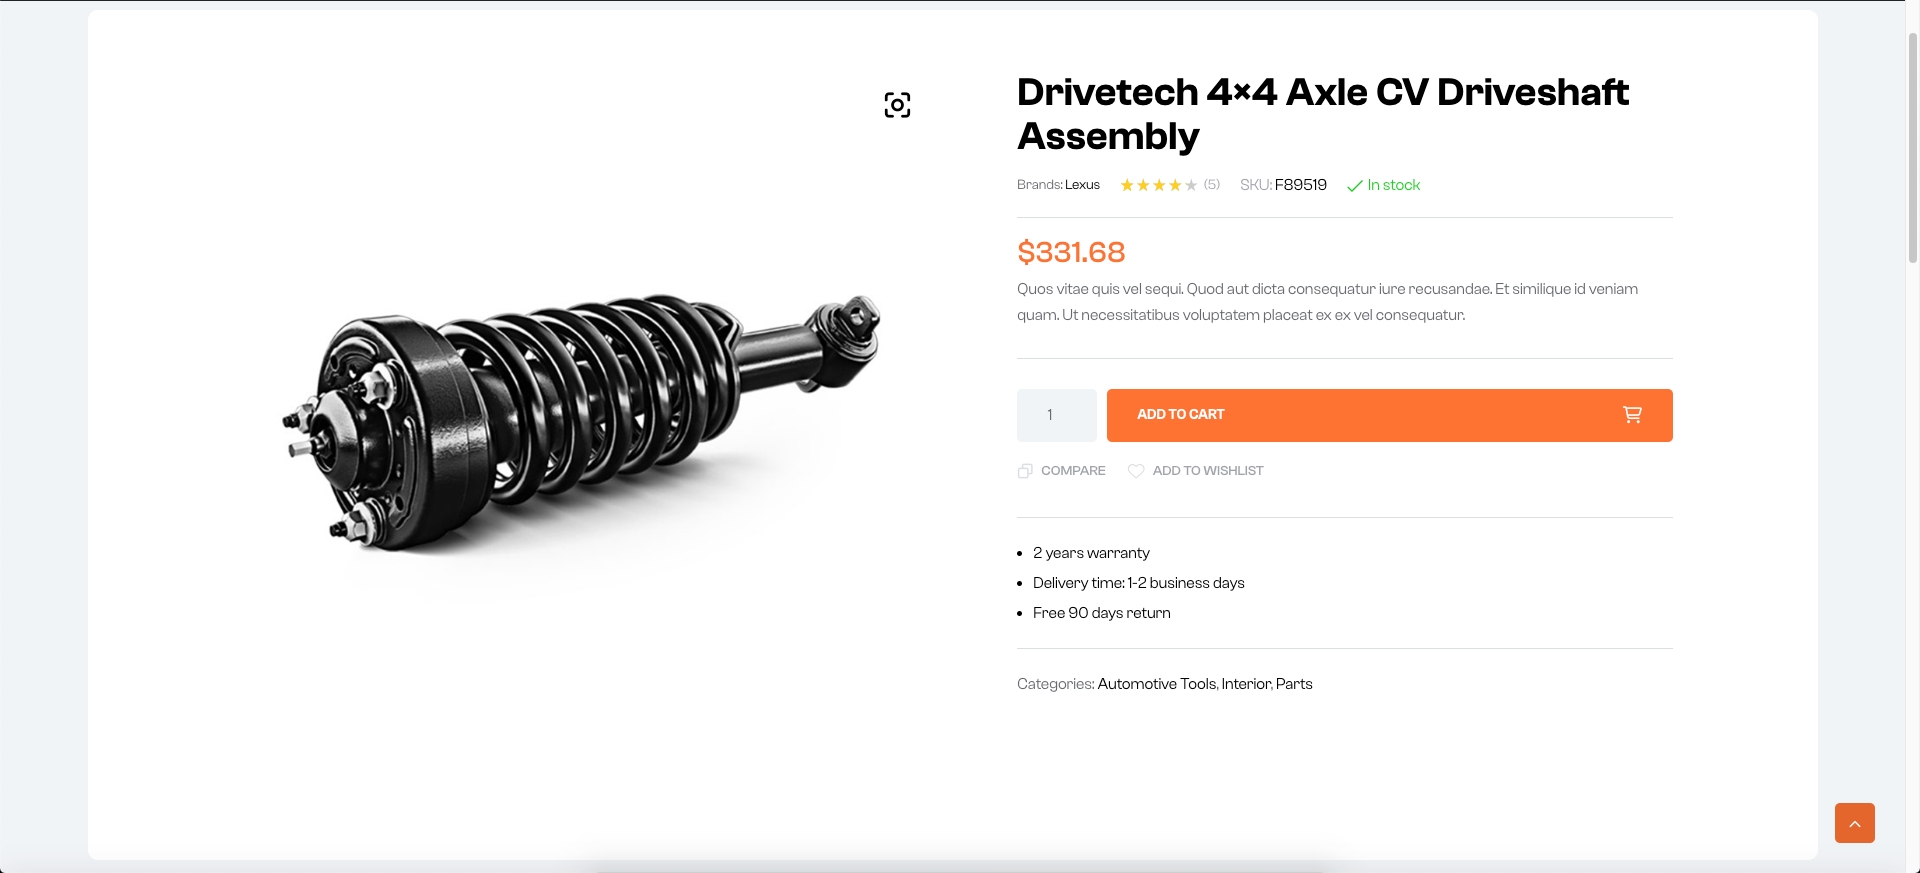
Task: Open the product image lightbox zoom icon
Action: pos(897,105)
